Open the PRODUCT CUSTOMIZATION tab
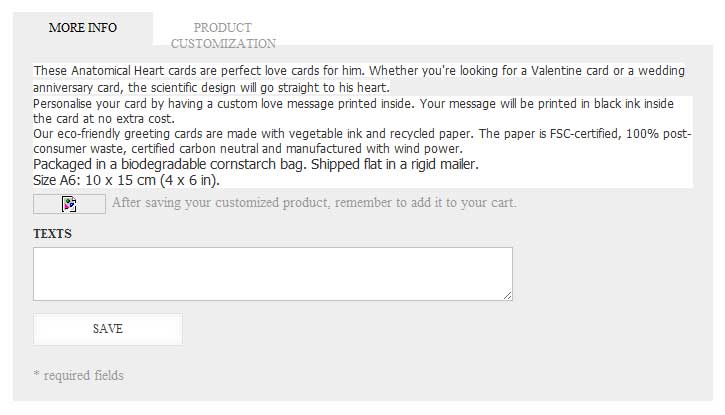725x415 pixels. point(223,36)
